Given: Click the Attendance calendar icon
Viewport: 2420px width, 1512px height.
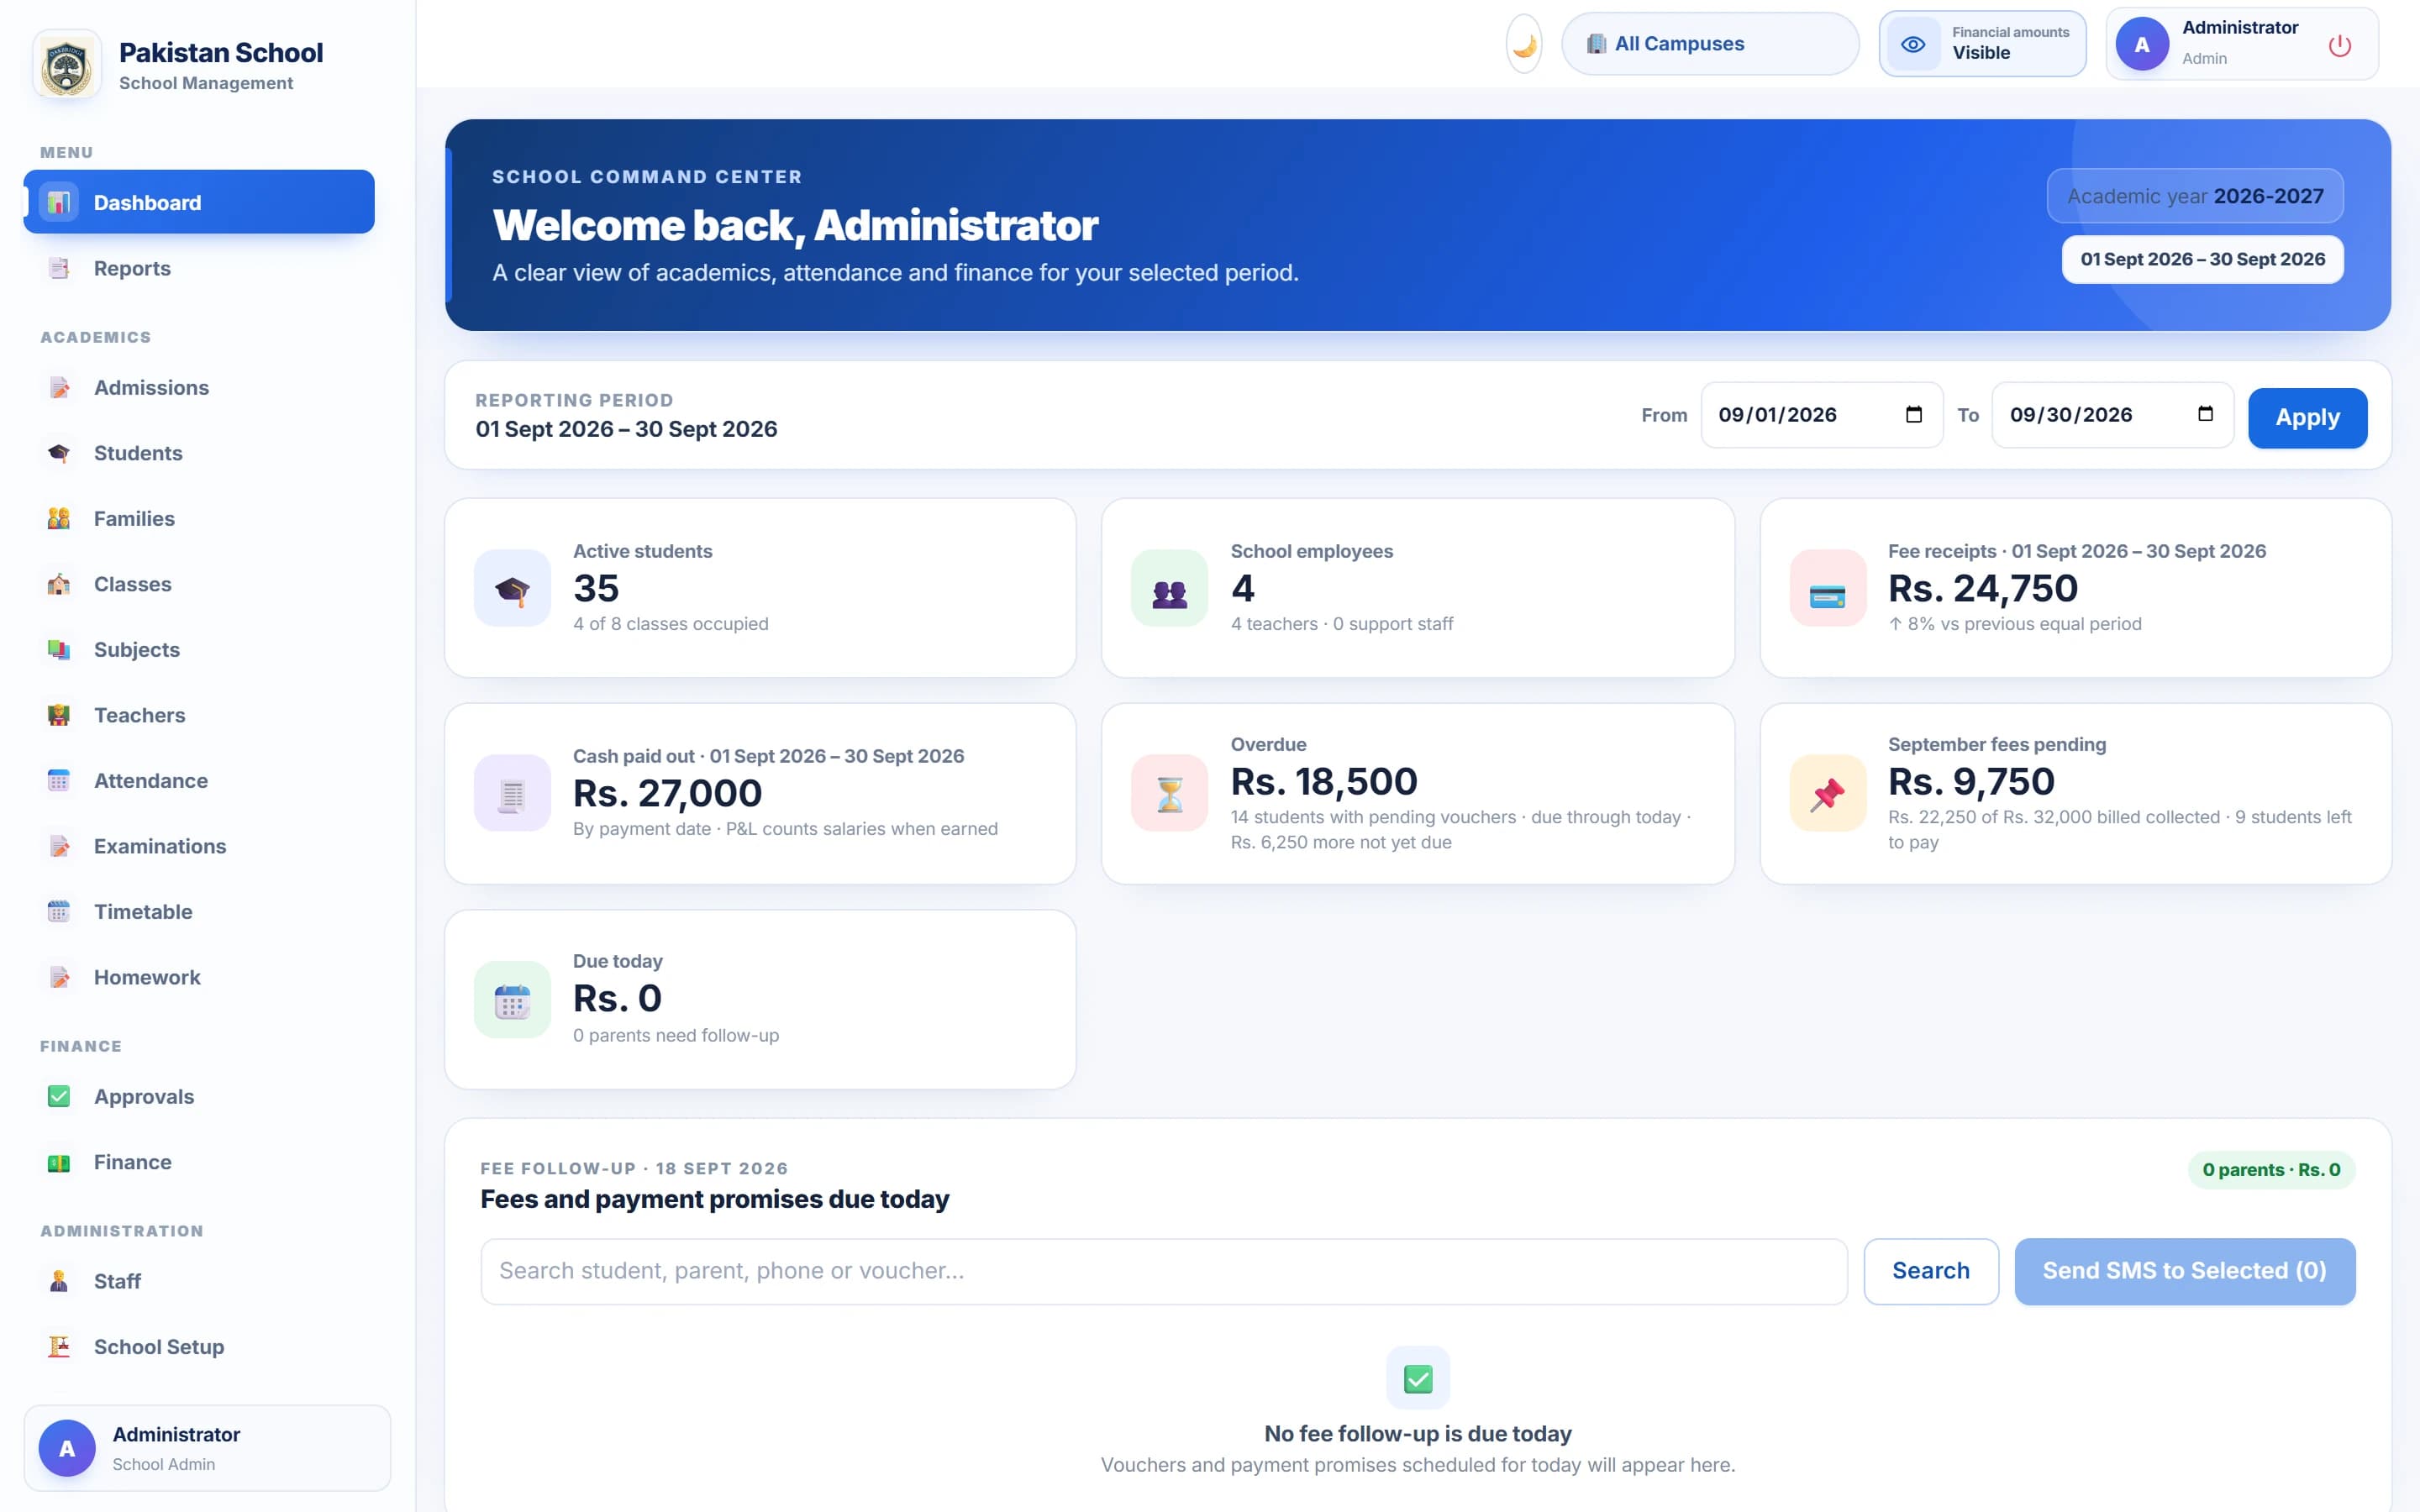Looking at the screenshot, I should 59,781.
